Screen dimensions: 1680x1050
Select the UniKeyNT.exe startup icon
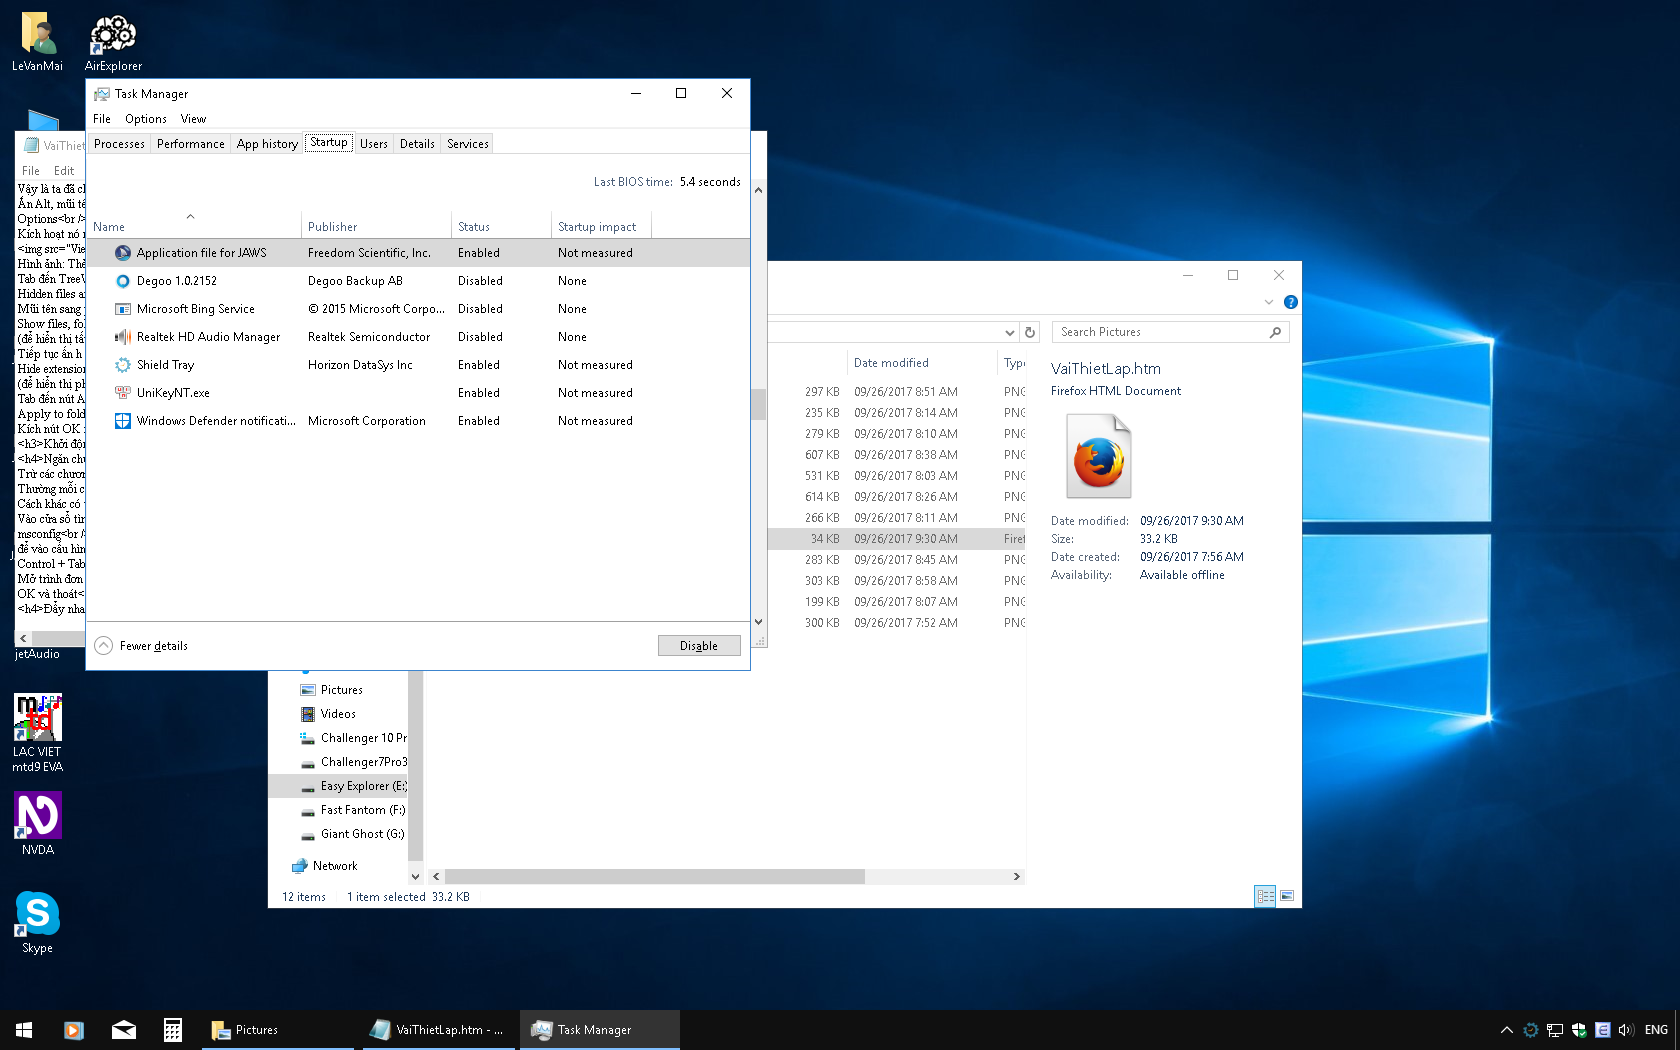click(123, 393)
